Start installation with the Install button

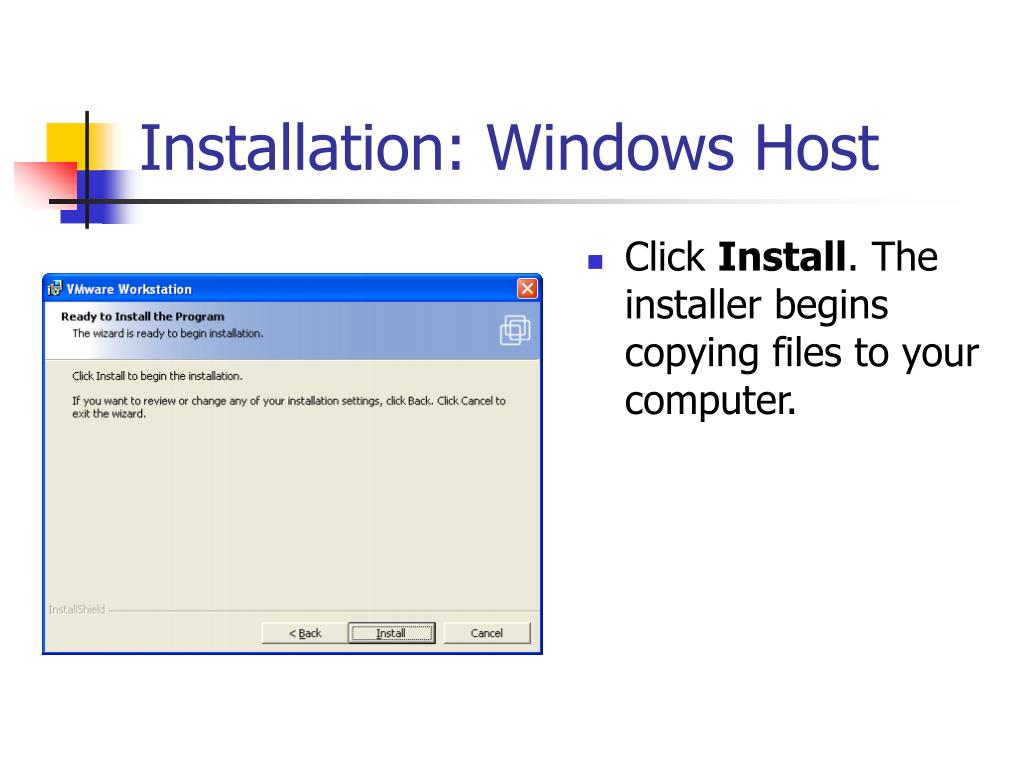[391, 633]
